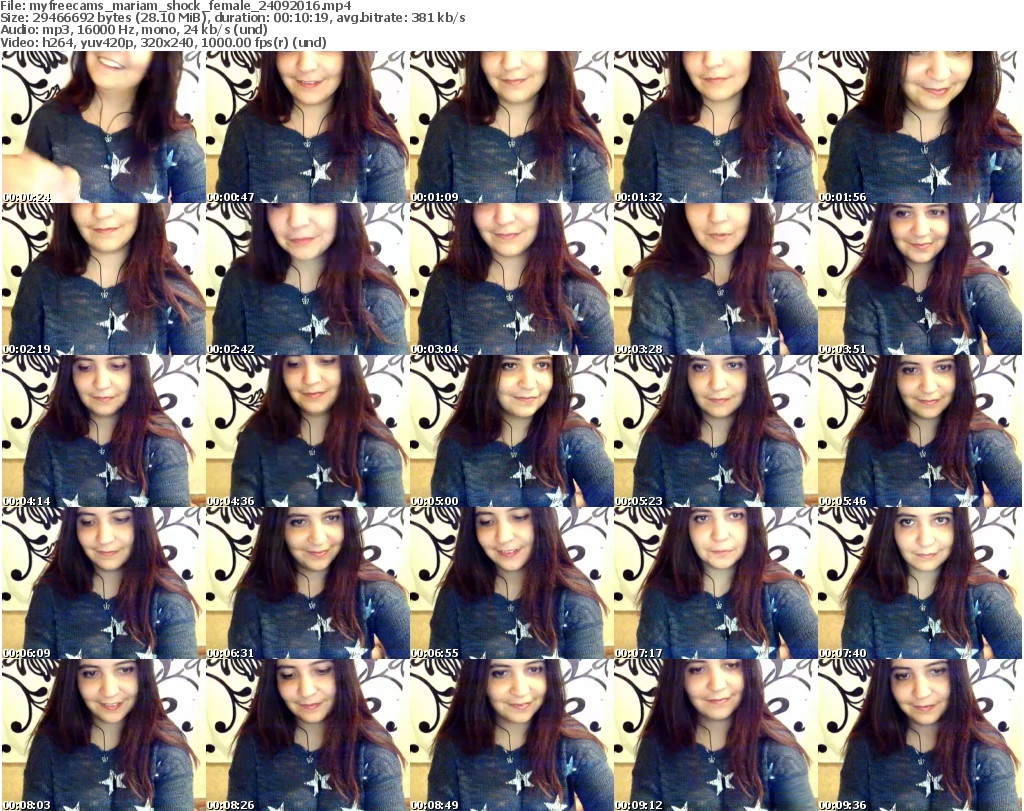The height and width of the screenshot is (811, 1024).
Task: Click the Size and duration info line
Action: pos(232,18)
